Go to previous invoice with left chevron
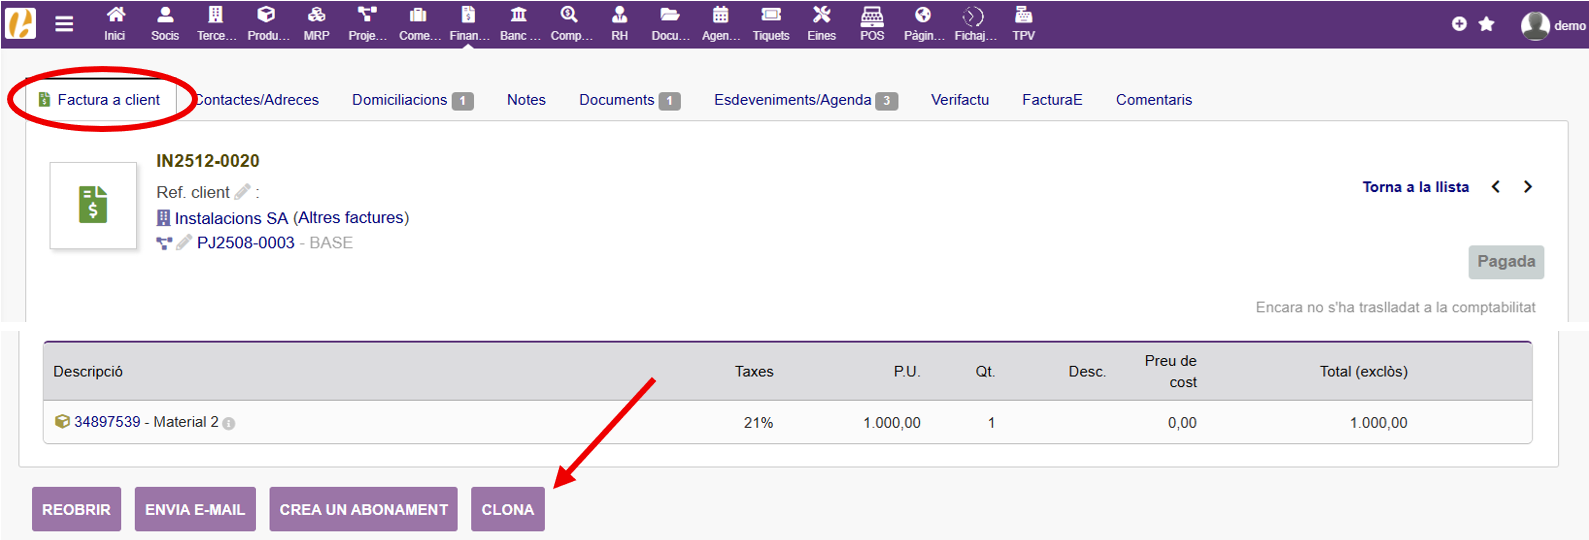The image size is (1589, 540). coord(1496,187)
